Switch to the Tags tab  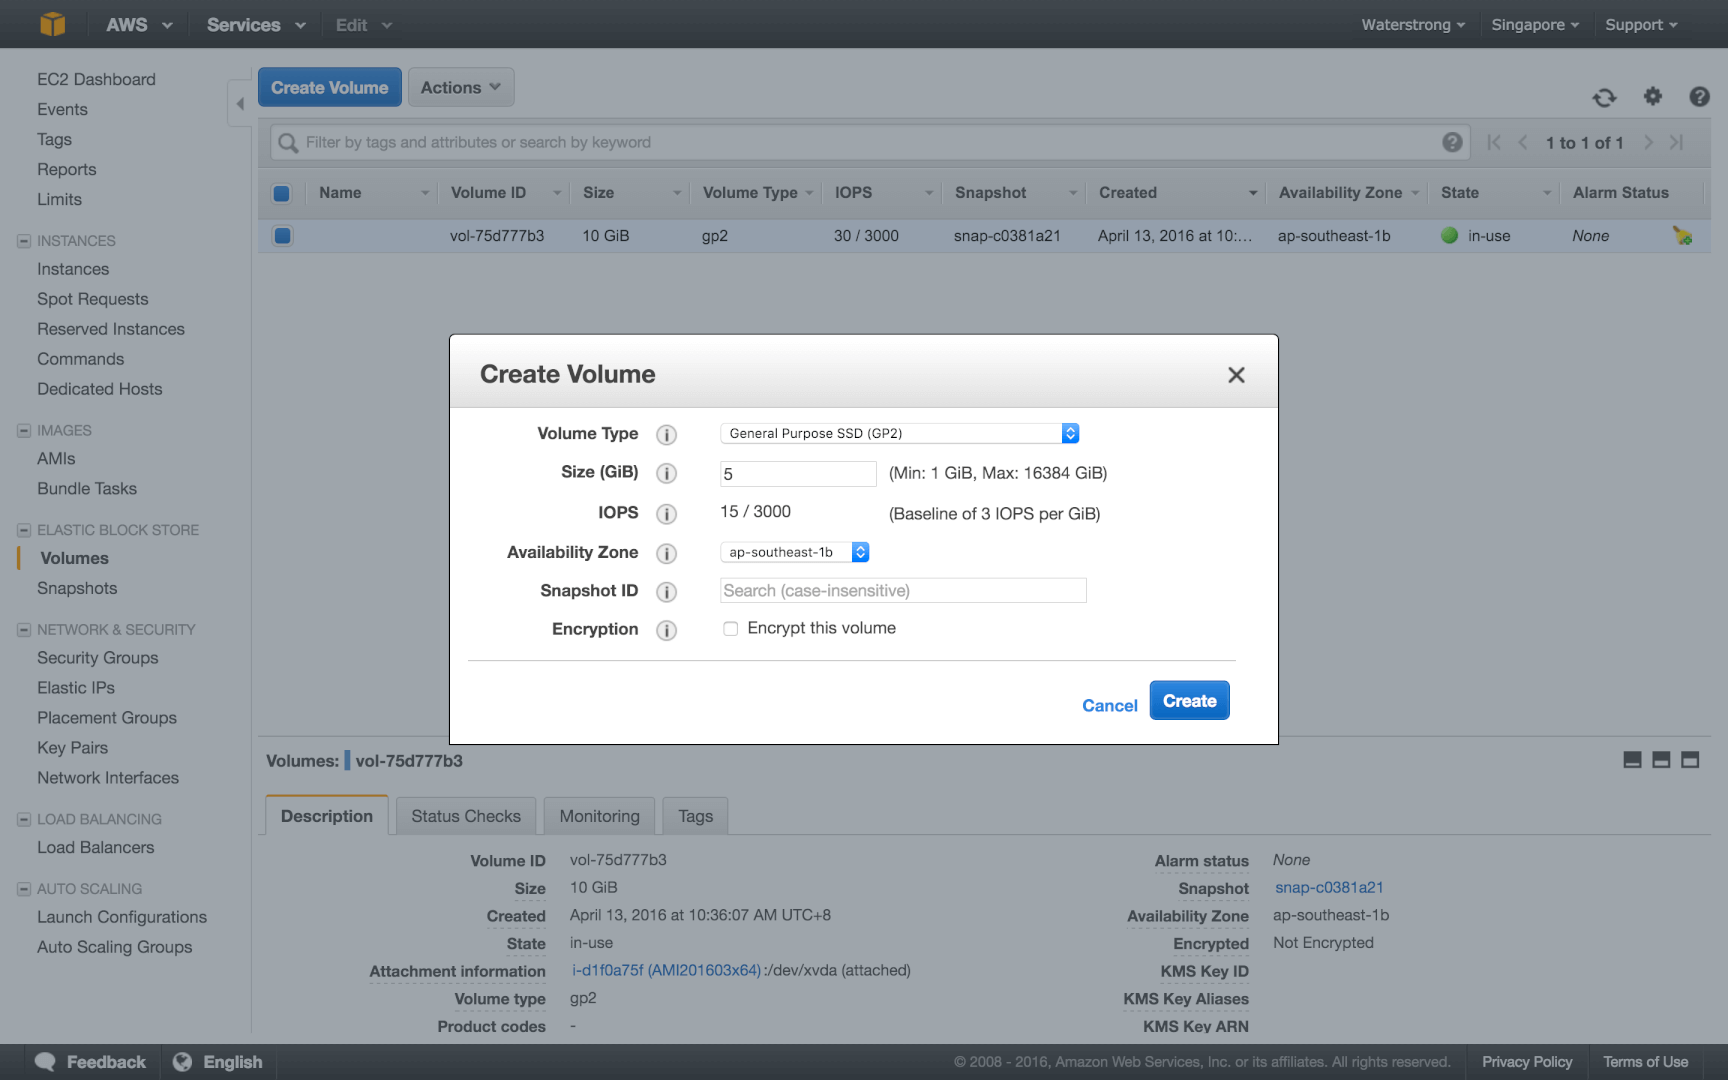(x=695, y=816)
